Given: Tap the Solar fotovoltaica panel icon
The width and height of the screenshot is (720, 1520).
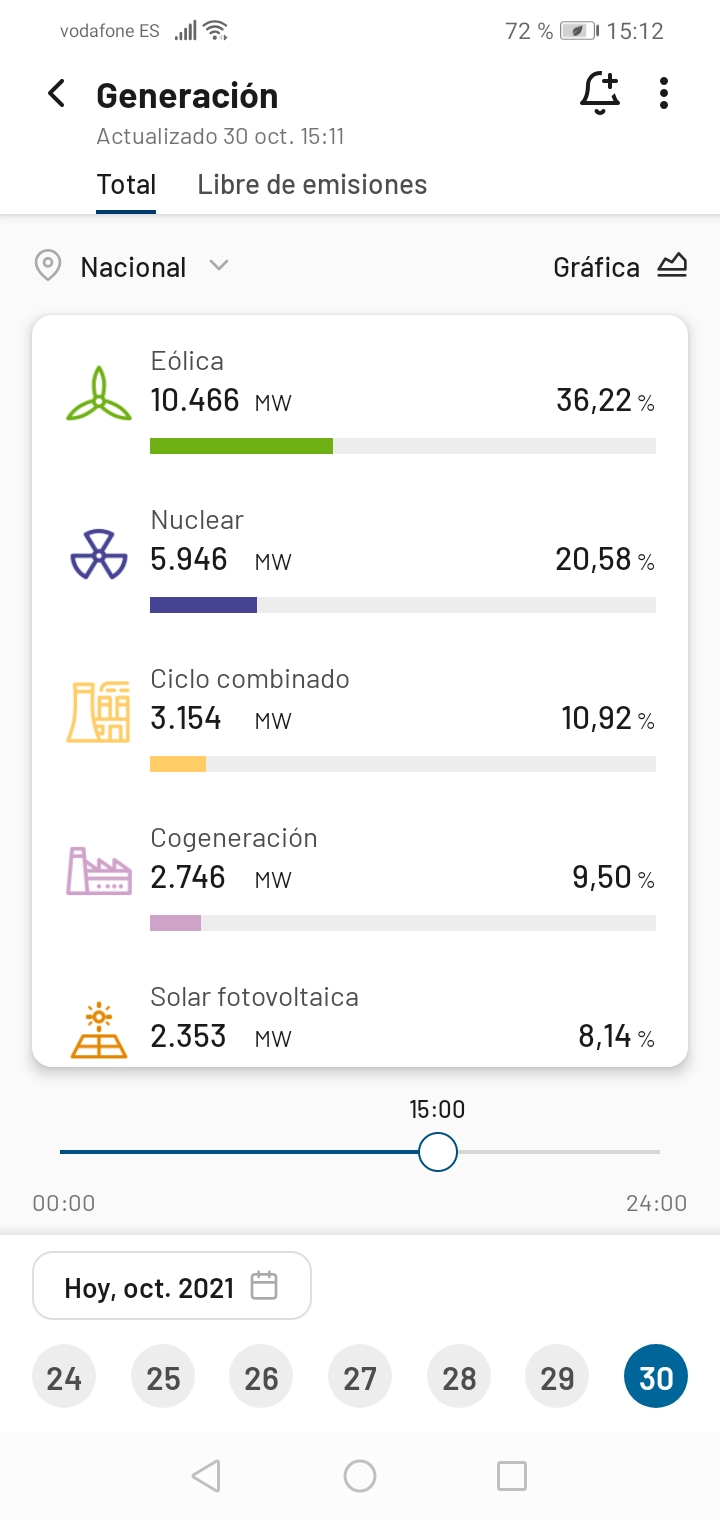Looking at the screenshot, I should (x=98, y=1030).
